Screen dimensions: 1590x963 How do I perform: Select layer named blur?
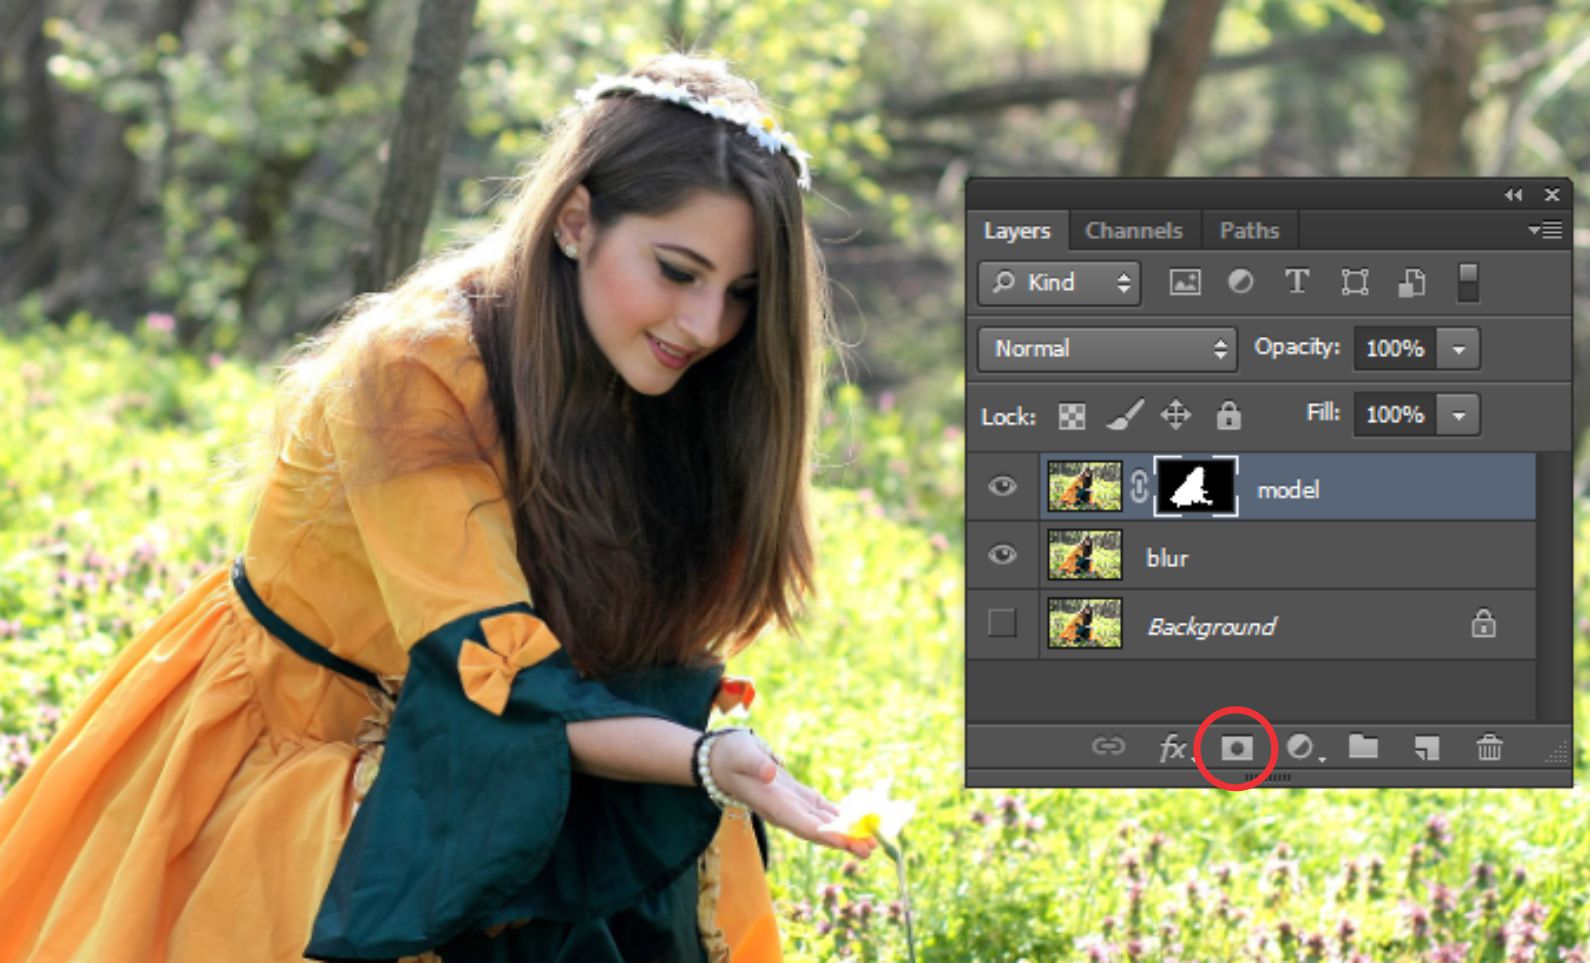[x=1167, y=558]
